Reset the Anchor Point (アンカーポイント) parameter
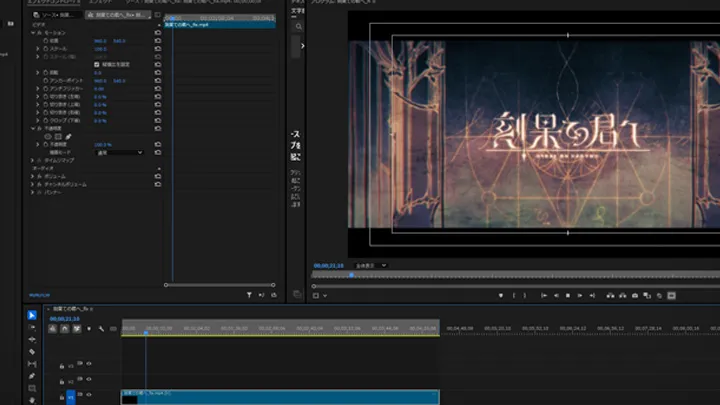 tap(158, 80)
